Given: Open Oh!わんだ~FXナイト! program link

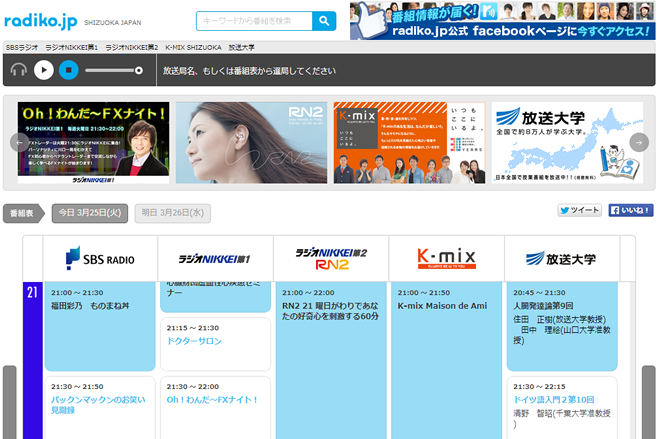Looking at the screenshot, I should click(212, 400).
